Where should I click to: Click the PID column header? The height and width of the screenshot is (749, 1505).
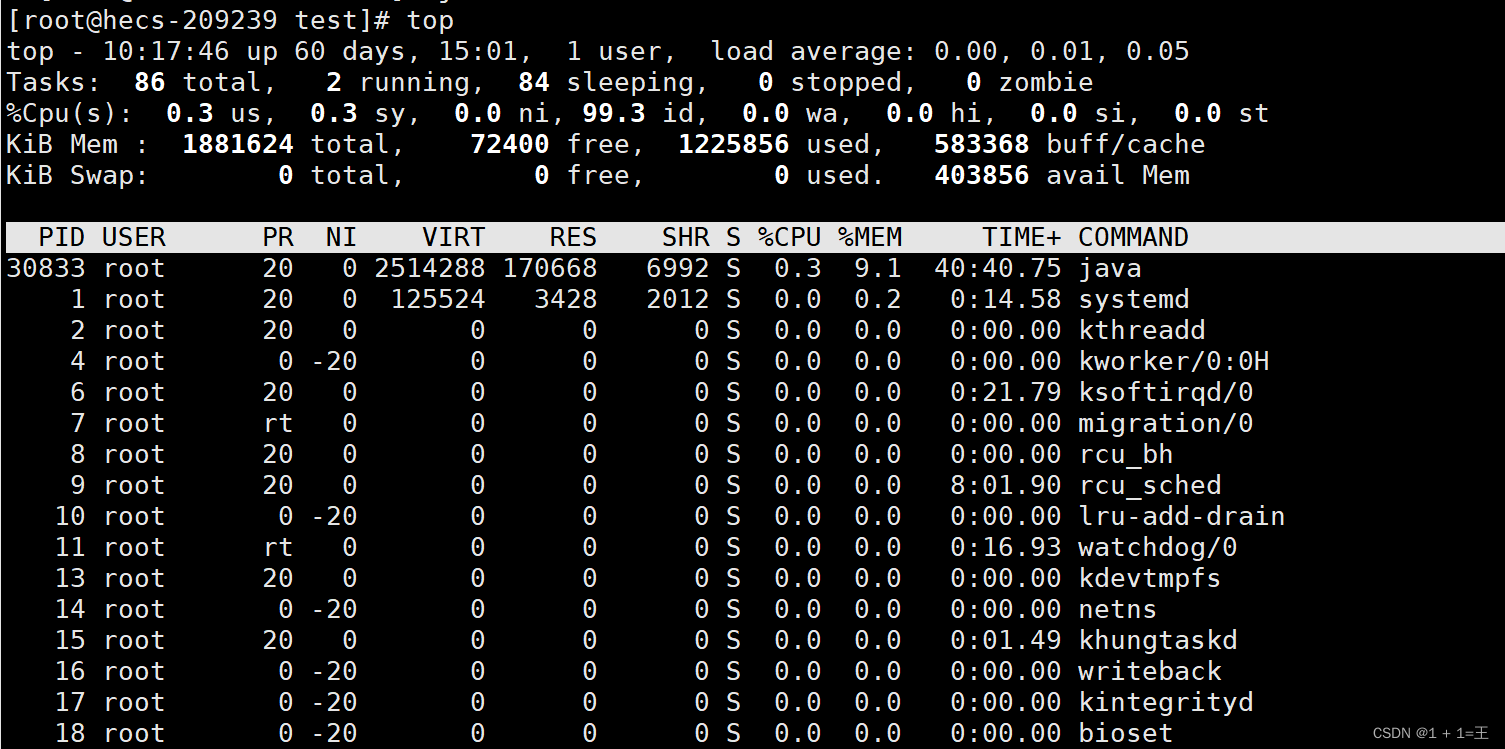click(x=62, y=238)
